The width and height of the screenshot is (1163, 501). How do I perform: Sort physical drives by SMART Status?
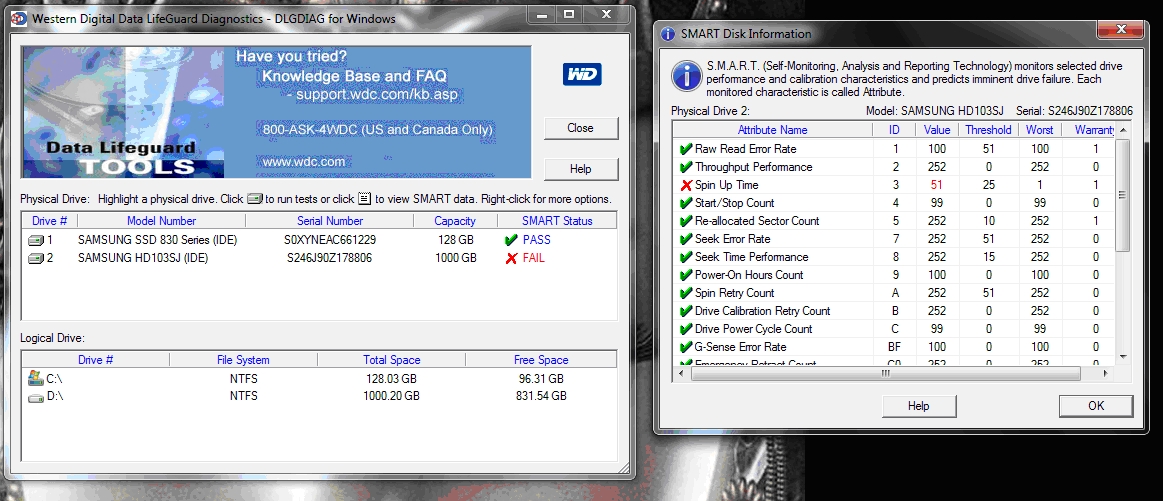coord(557,220)
